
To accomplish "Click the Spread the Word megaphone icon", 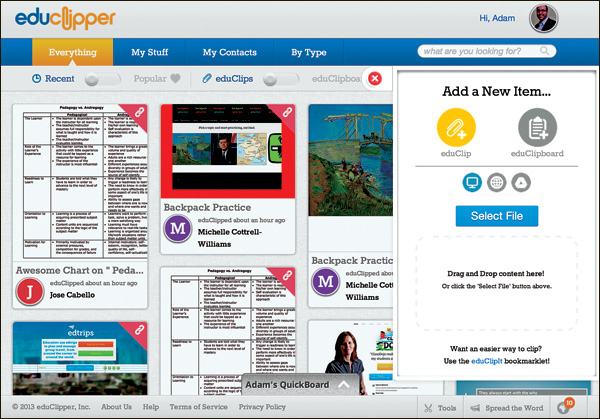I will [x=475, y=408].
